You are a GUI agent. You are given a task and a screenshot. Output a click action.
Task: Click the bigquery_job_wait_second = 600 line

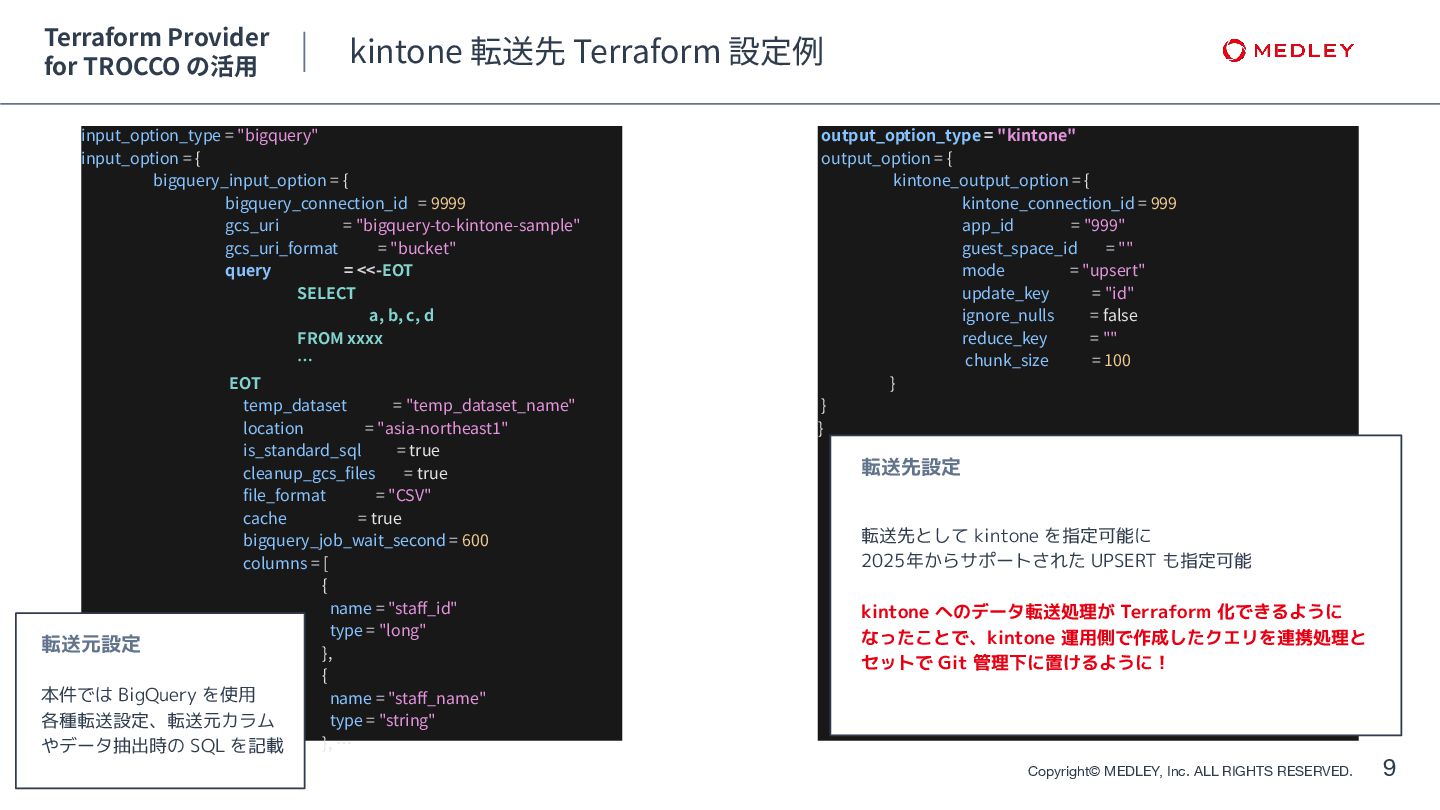pyautogui.click(x=366, y=540)
